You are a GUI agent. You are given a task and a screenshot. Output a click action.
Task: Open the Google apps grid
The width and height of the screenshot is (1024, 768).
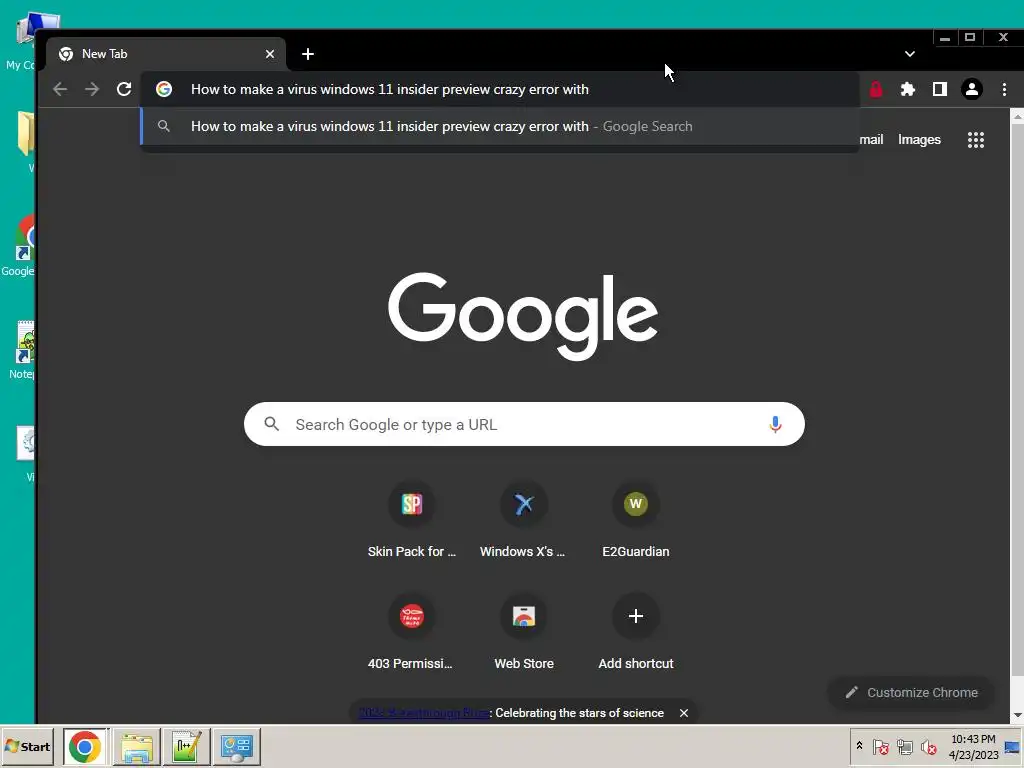coord(976,140)
